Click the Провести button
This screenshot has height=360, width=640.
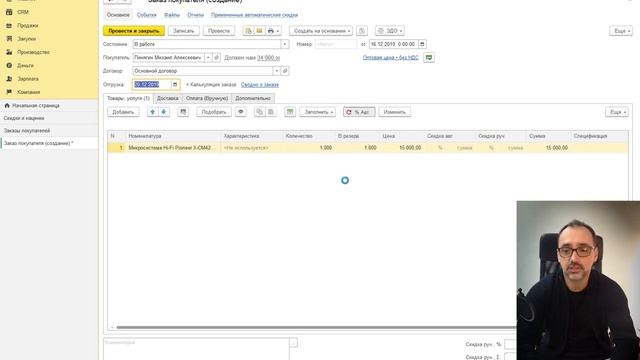[219, 31]
